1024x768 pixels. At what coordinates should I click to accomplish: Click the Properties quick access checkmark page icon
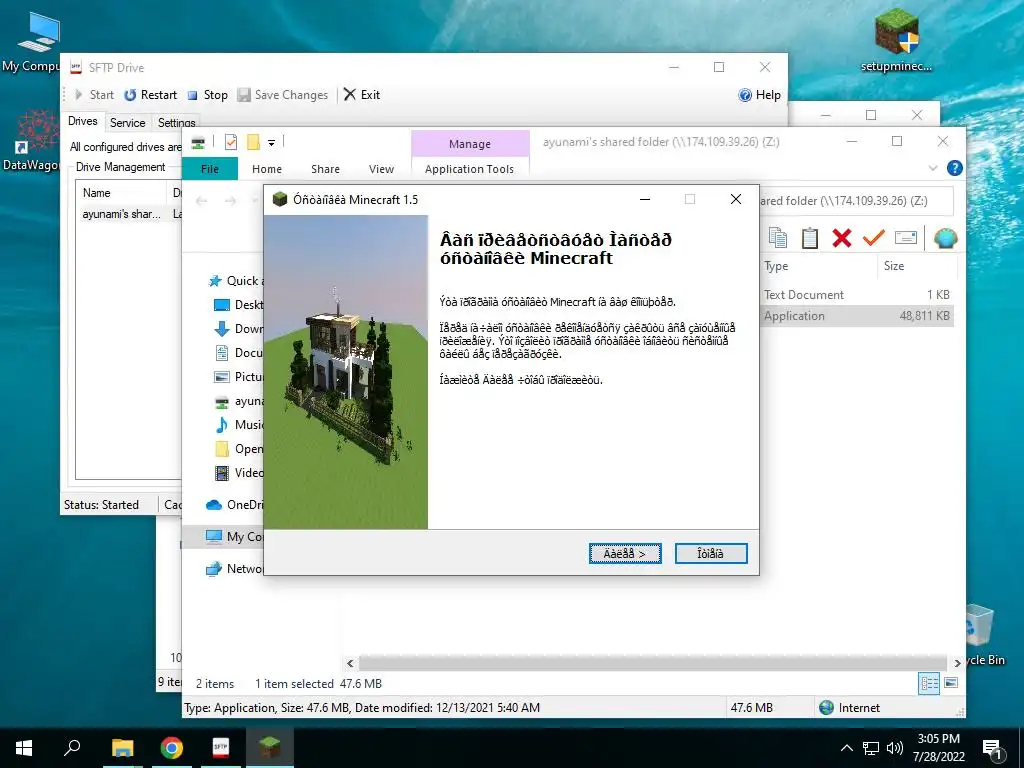coord(231,142)
